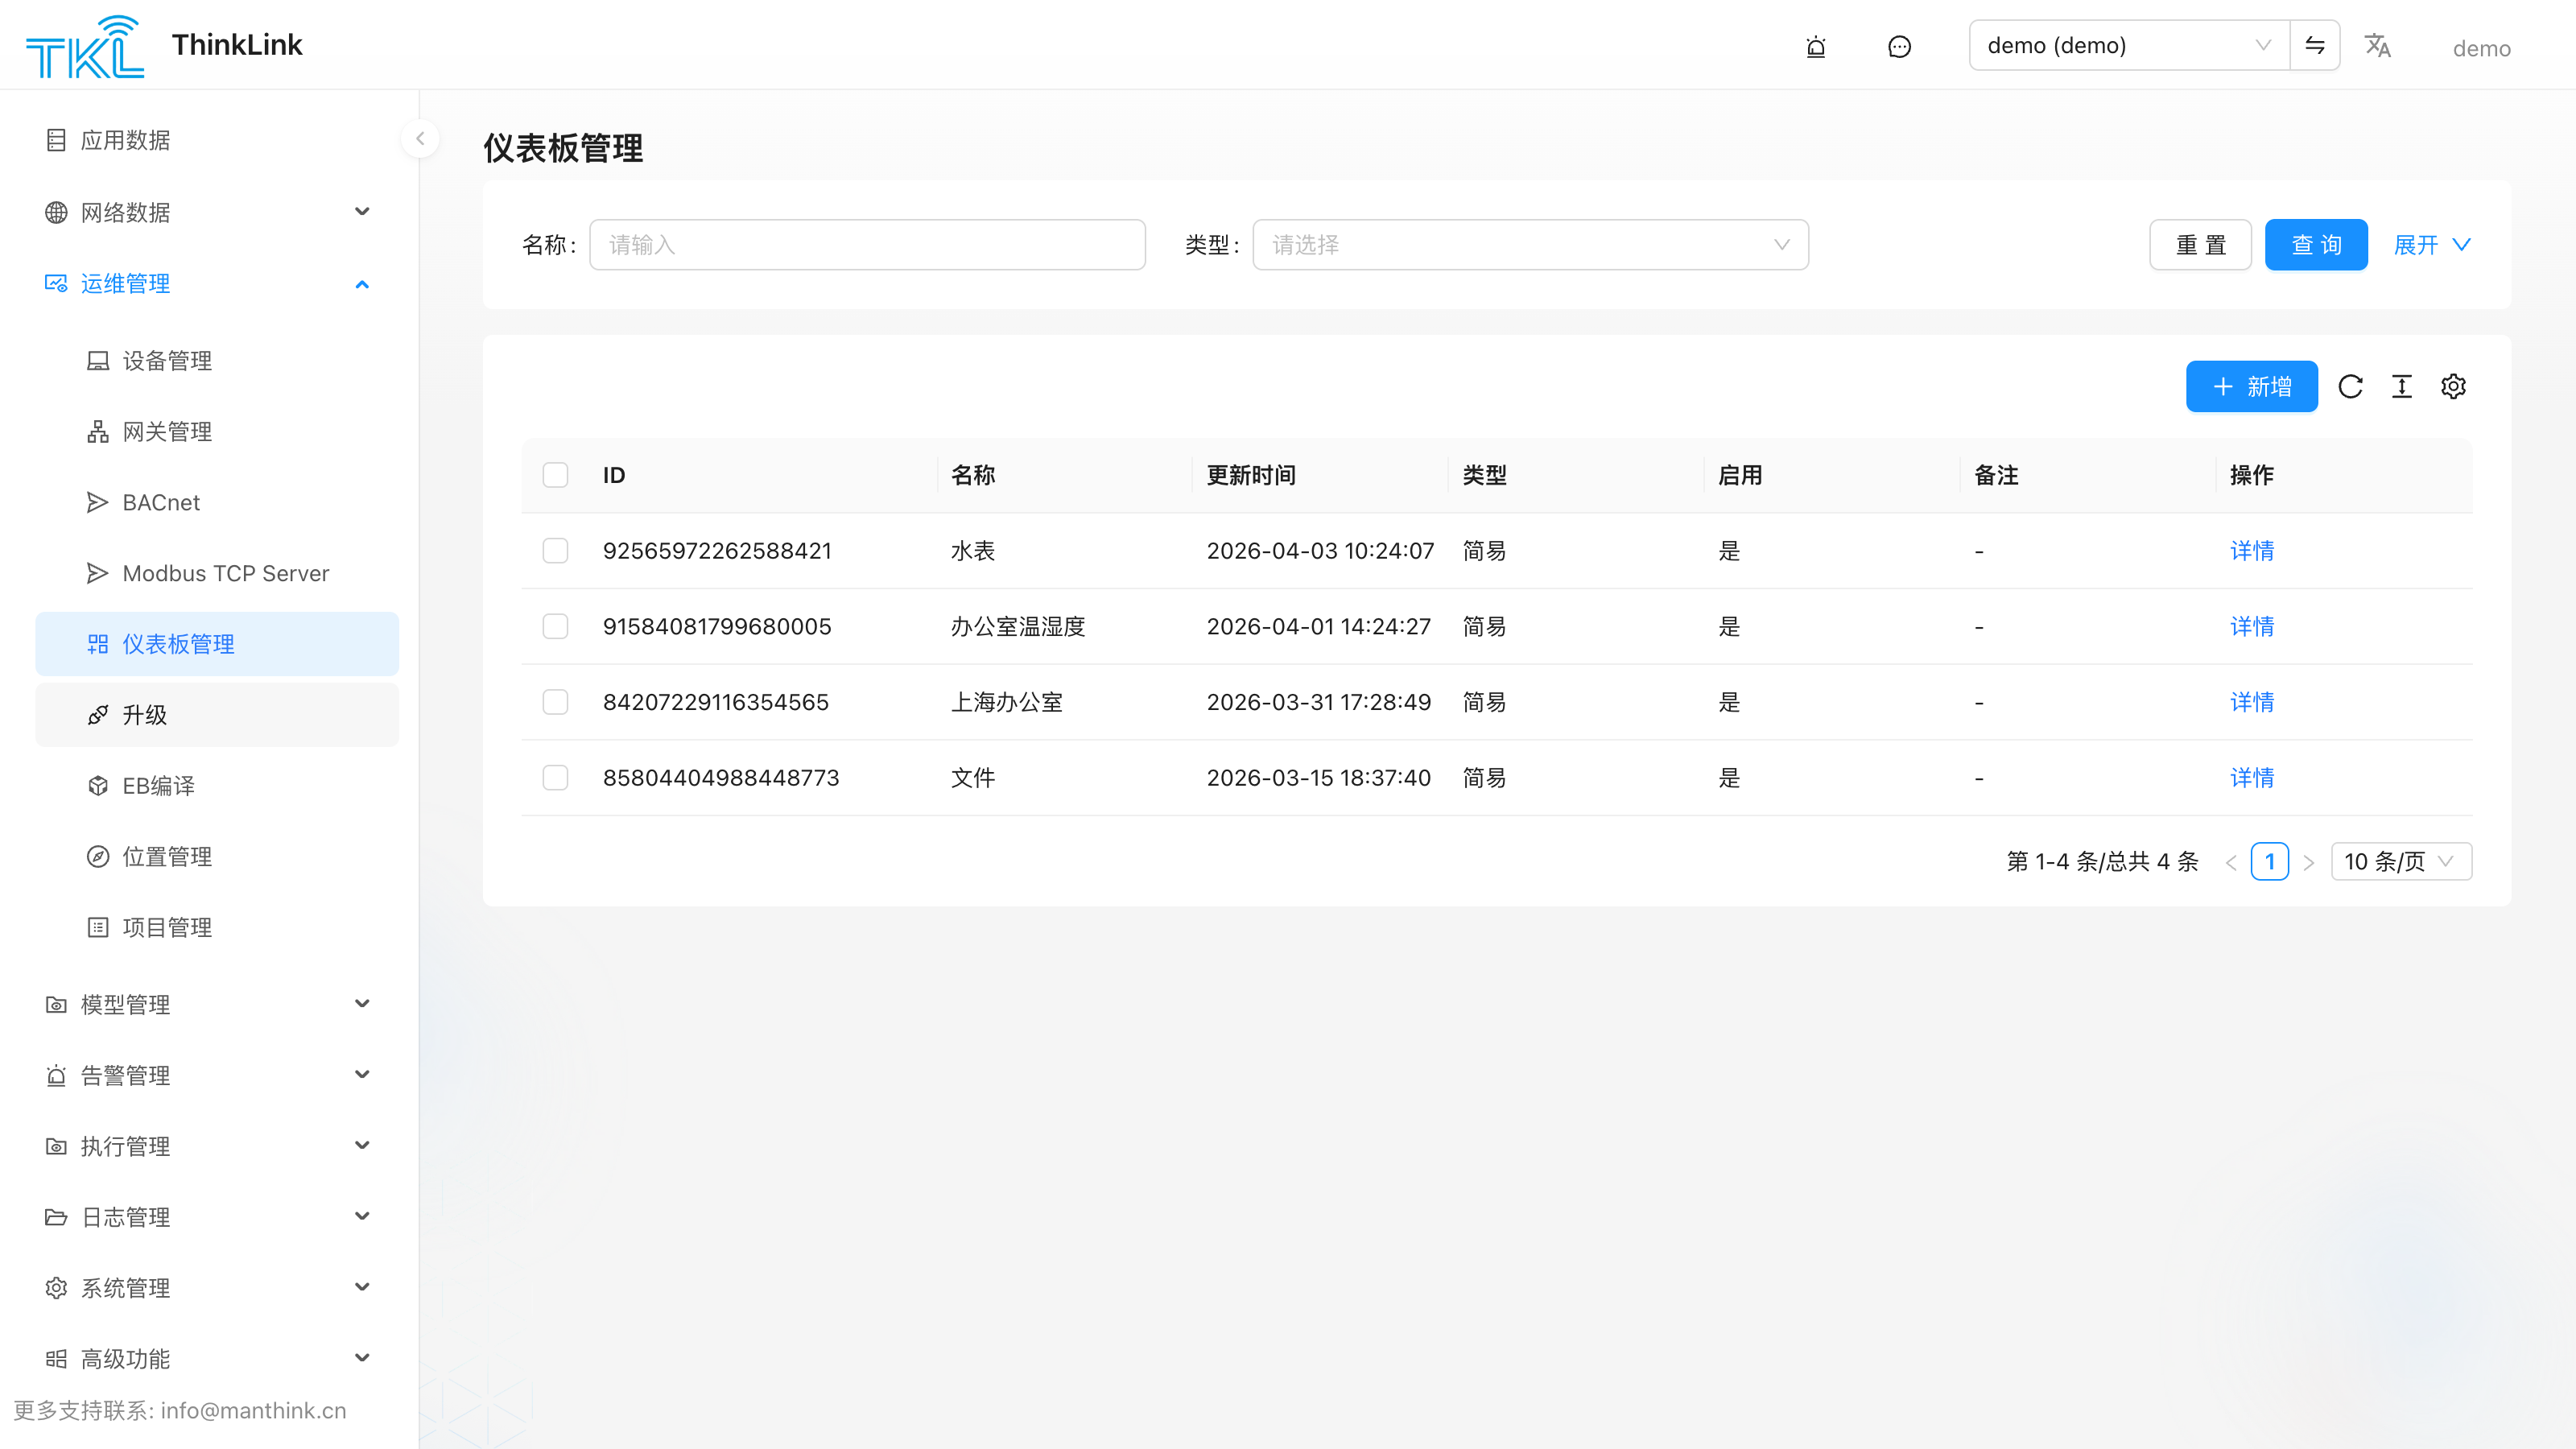This screenshot has height=1449, width=2576.
Task: Click the 告警管理 alarm icon
Action: pyautogui.click(x=56, y=1076)
